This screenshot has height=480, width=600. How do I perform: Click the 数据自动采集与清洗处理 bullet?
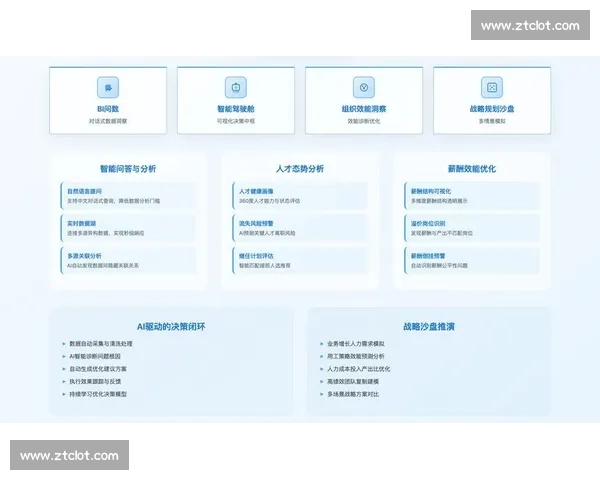[x=97, y=344]
